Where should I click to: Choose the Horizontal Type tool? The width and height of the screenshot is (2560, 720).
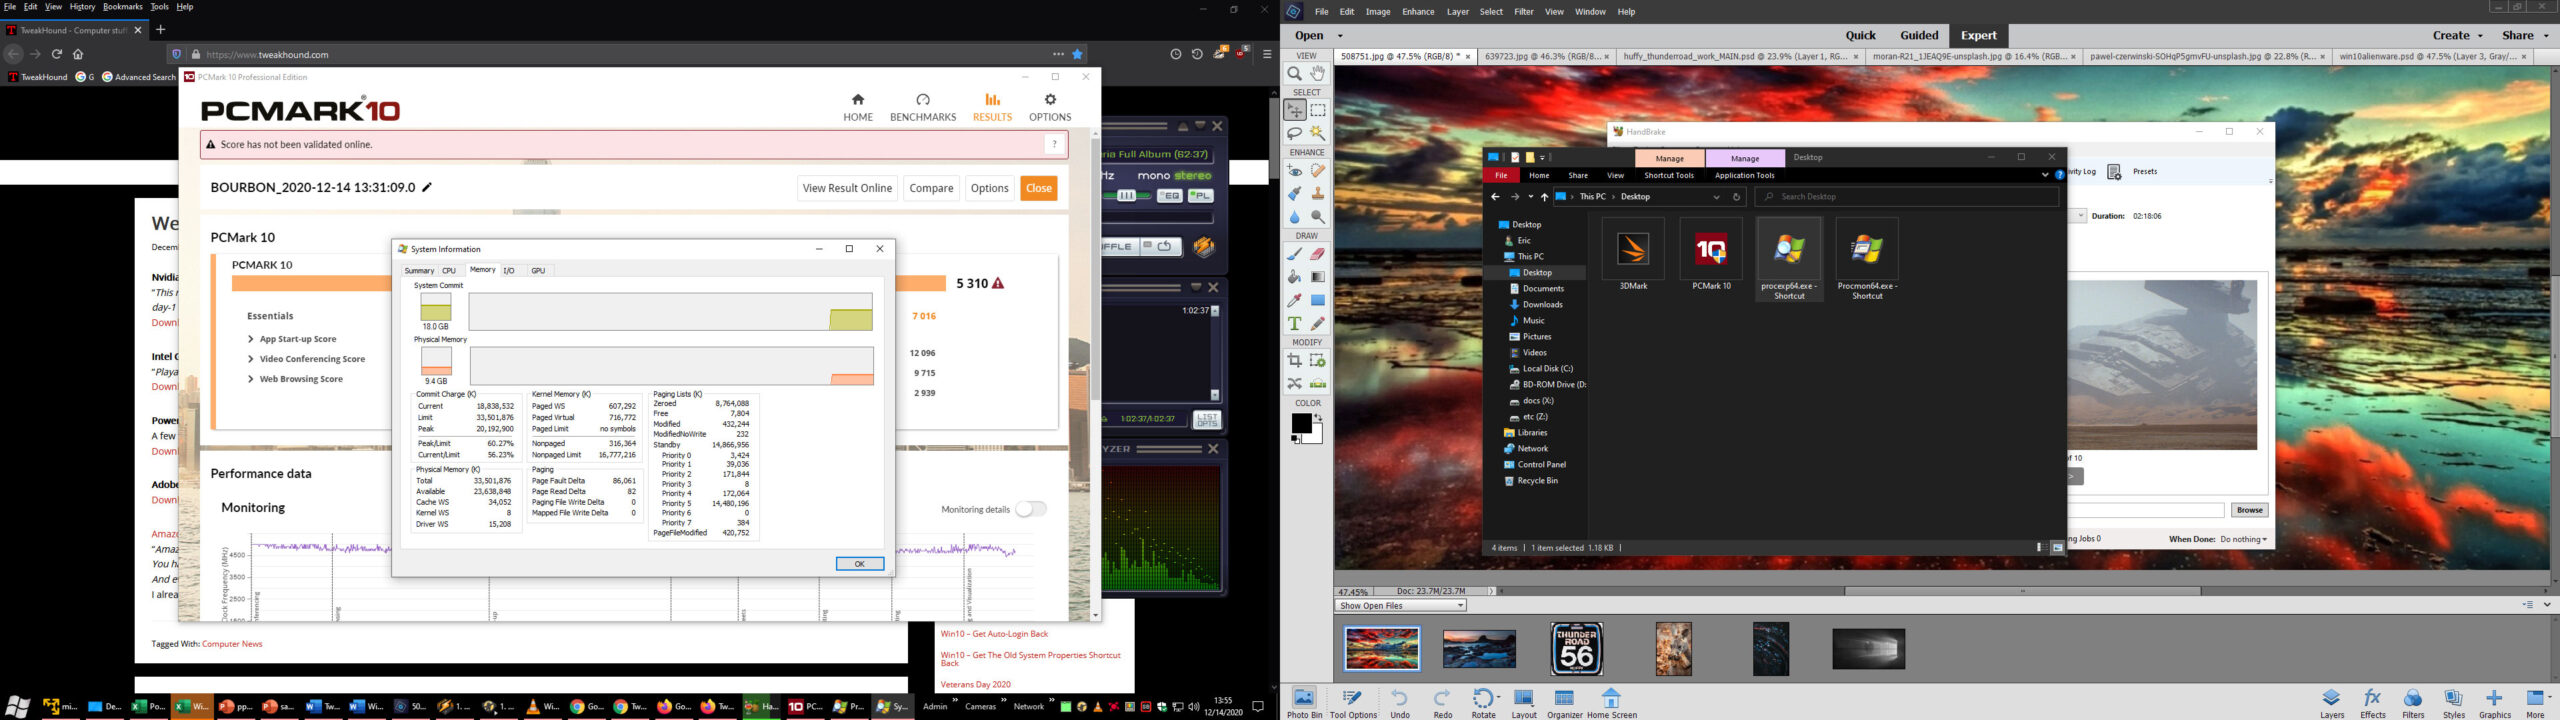coord(1294,323)
